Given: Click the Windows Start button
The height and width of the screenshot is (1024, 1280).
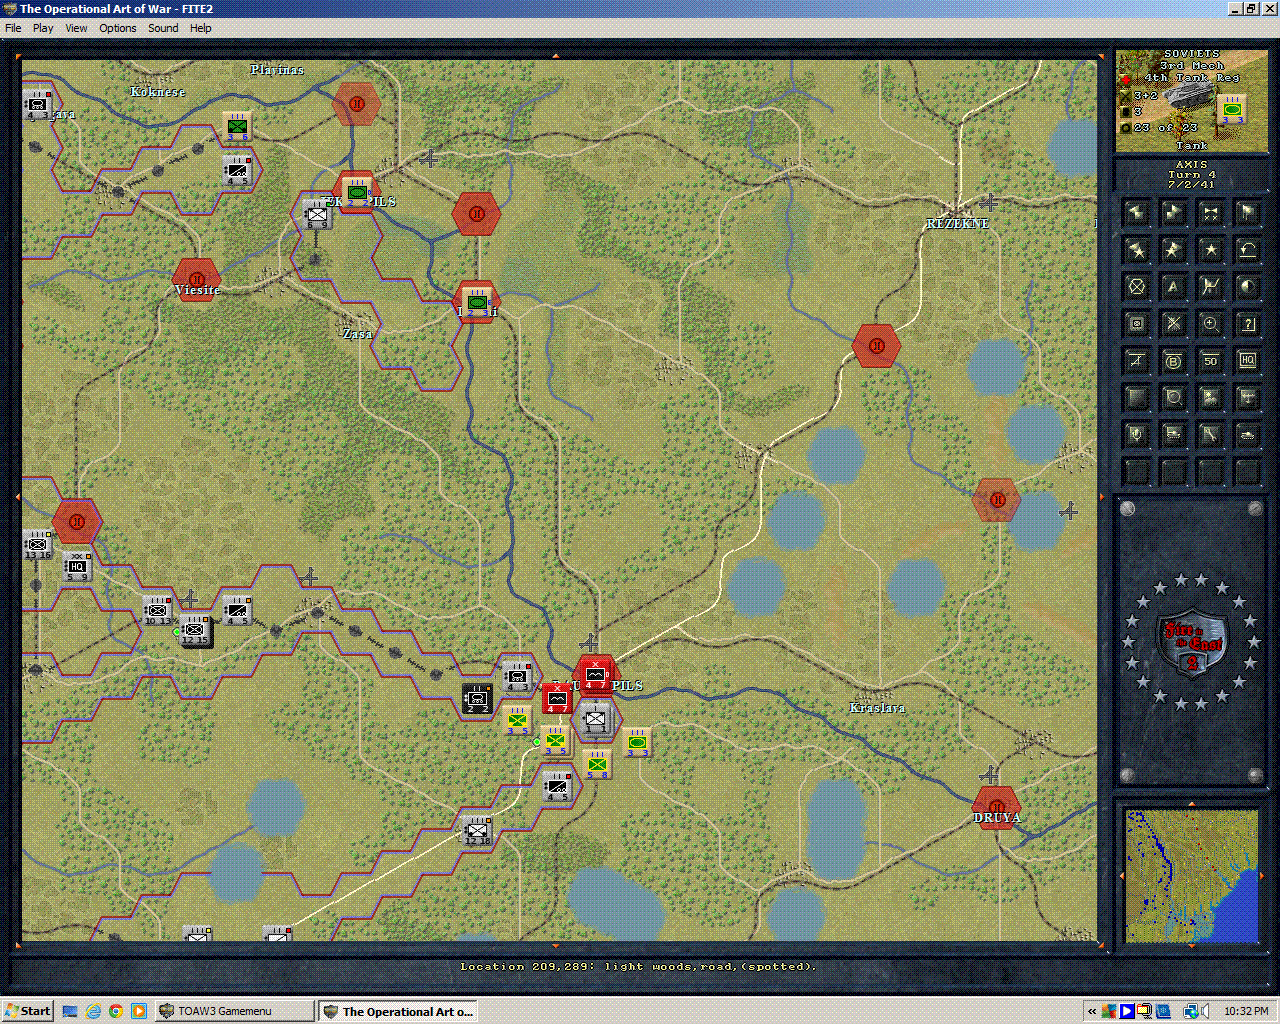Looking at the screenshot, I should 28,1011.
